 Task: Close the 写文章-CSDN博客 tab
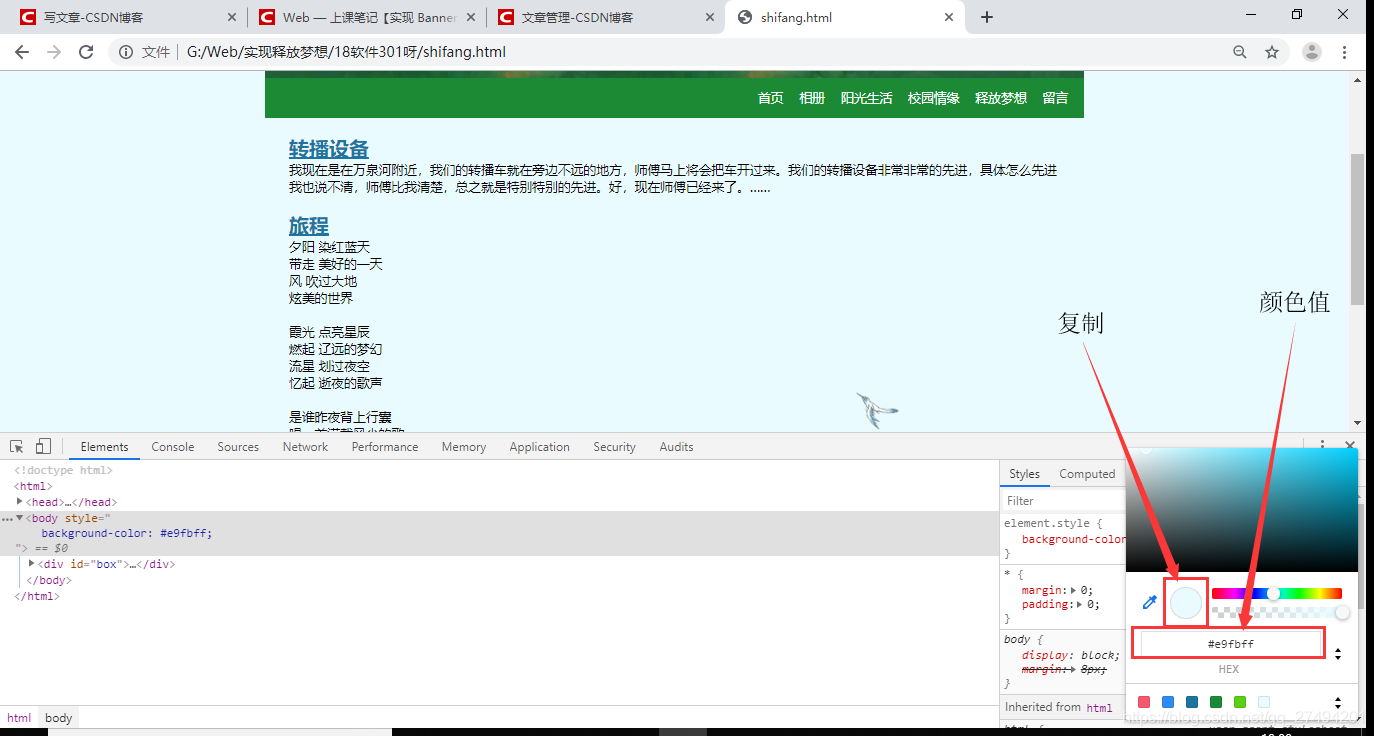(232, 17)
